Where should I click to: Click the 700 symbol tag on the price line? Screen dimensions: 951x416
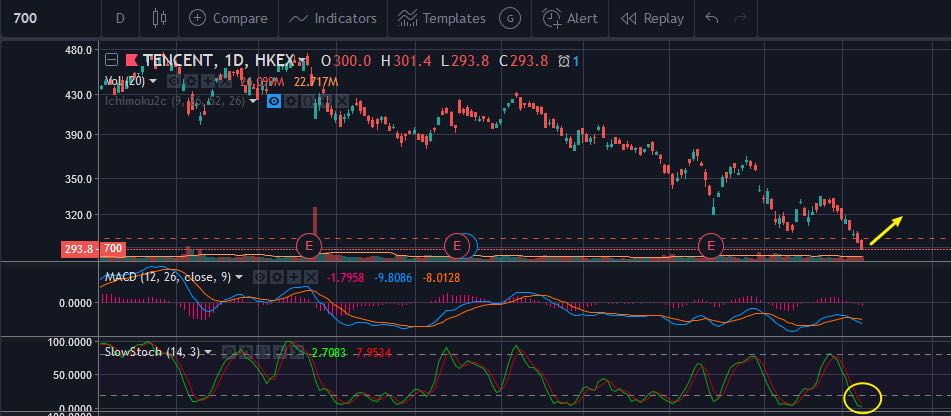[x=113, y=249]
